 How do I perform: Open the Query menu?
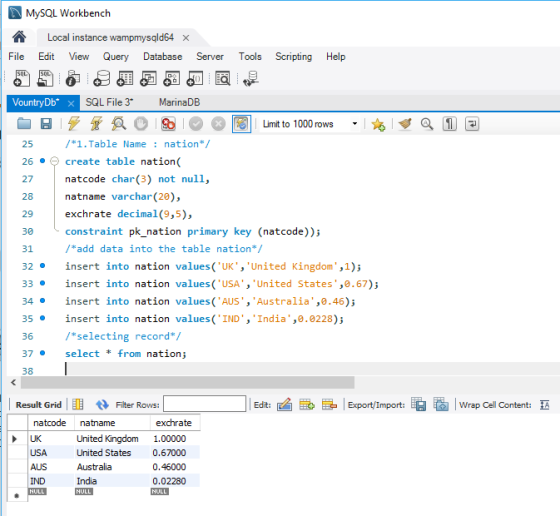coord(116,57)
